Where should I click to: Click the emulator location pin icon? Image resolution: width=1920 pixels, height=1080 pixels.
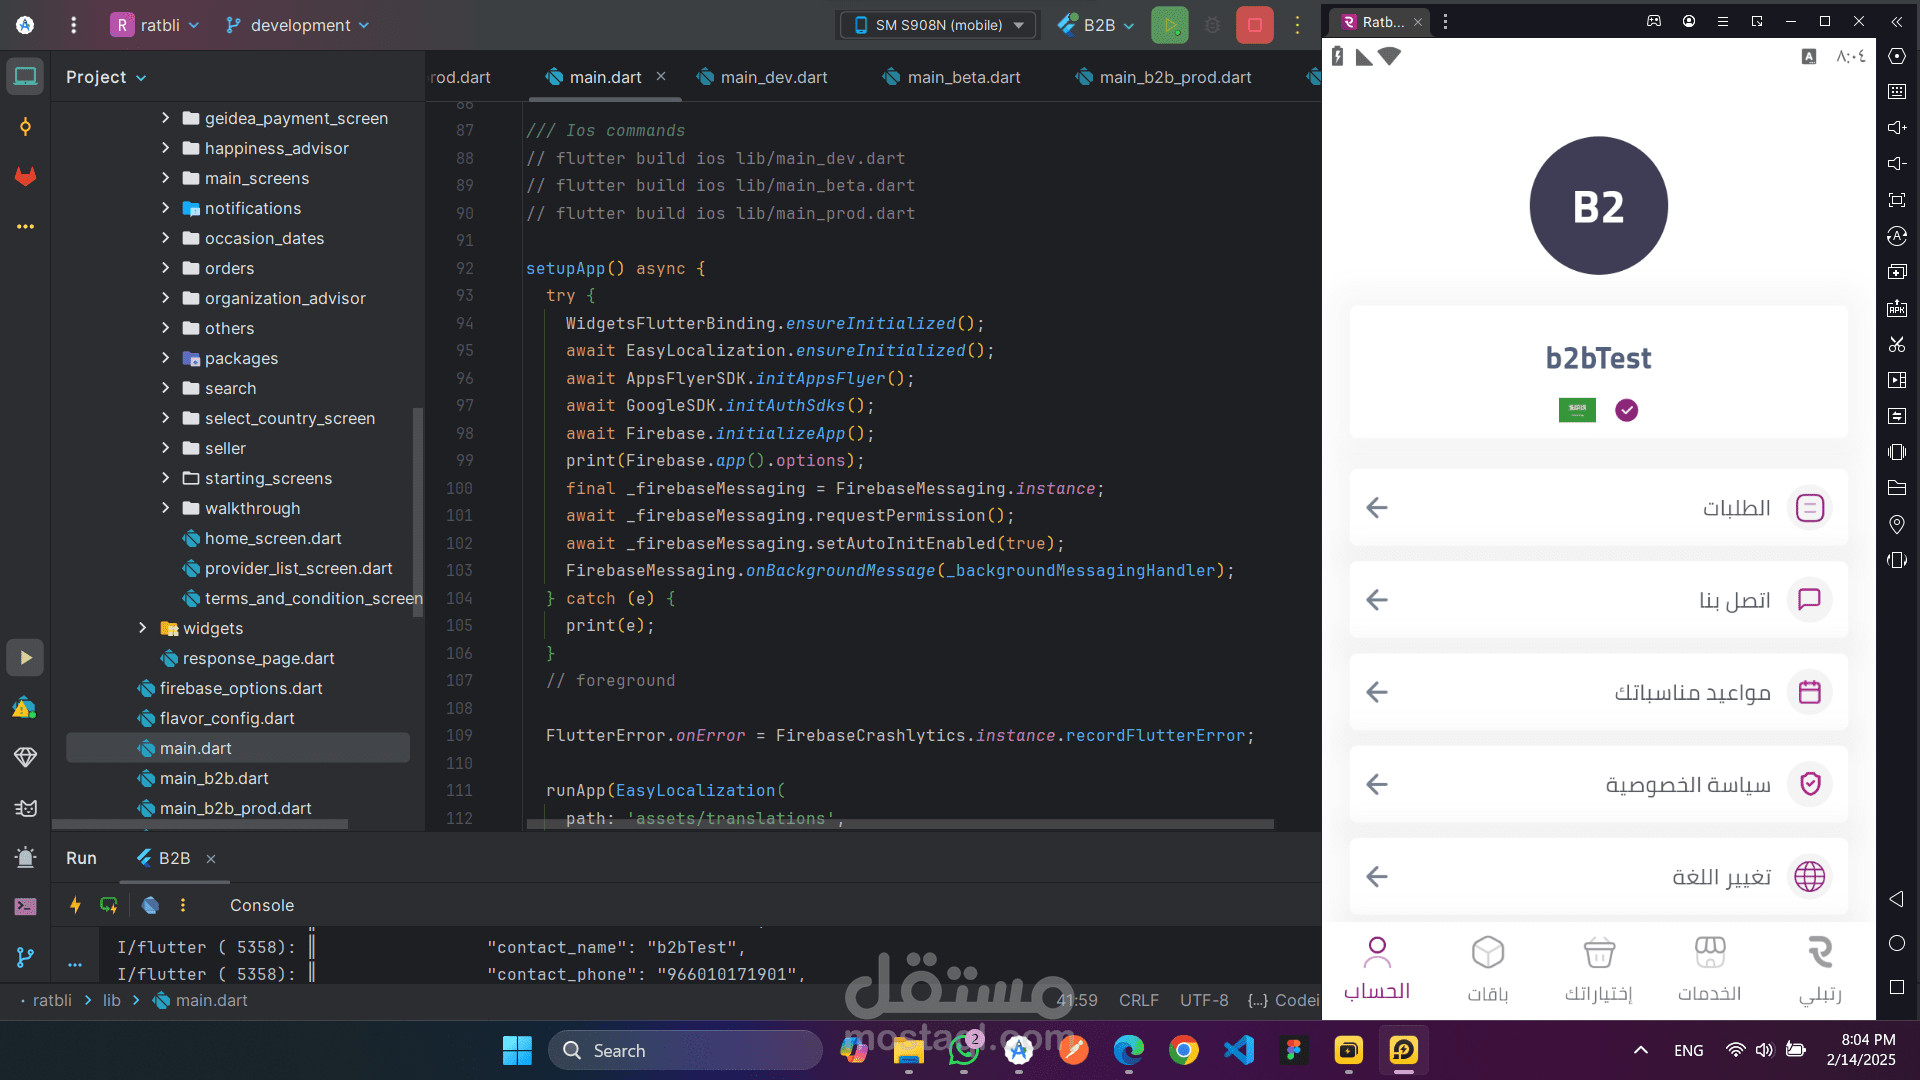point(1897,524)
